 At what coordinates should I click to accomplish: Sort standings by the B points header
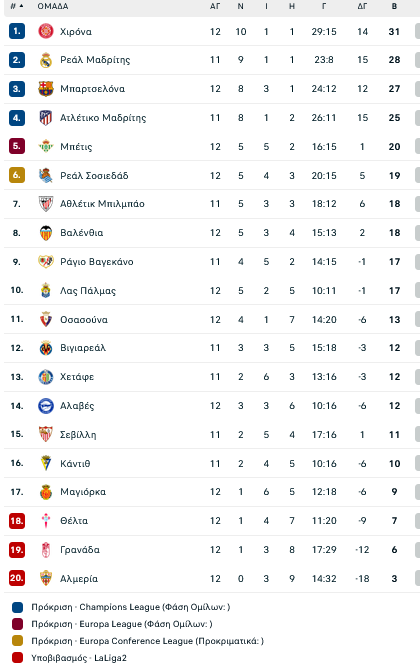tap(394, 6)
